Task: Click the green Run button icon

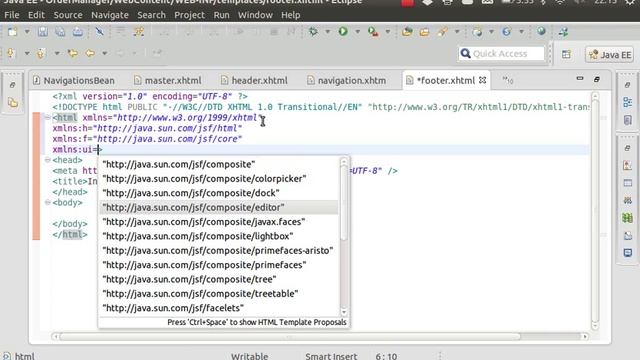Action: click(343, 31)
